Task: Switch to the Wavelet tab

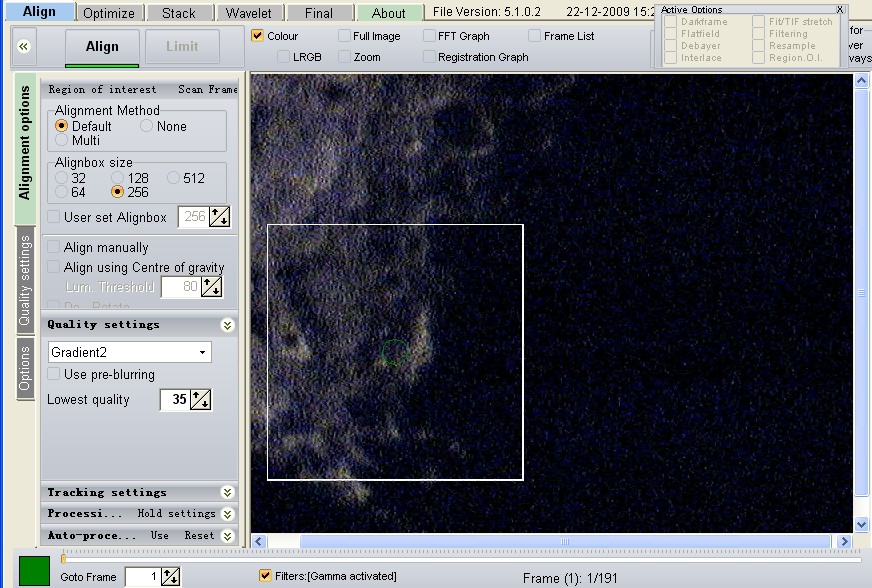Action: [x=248, y=13]
